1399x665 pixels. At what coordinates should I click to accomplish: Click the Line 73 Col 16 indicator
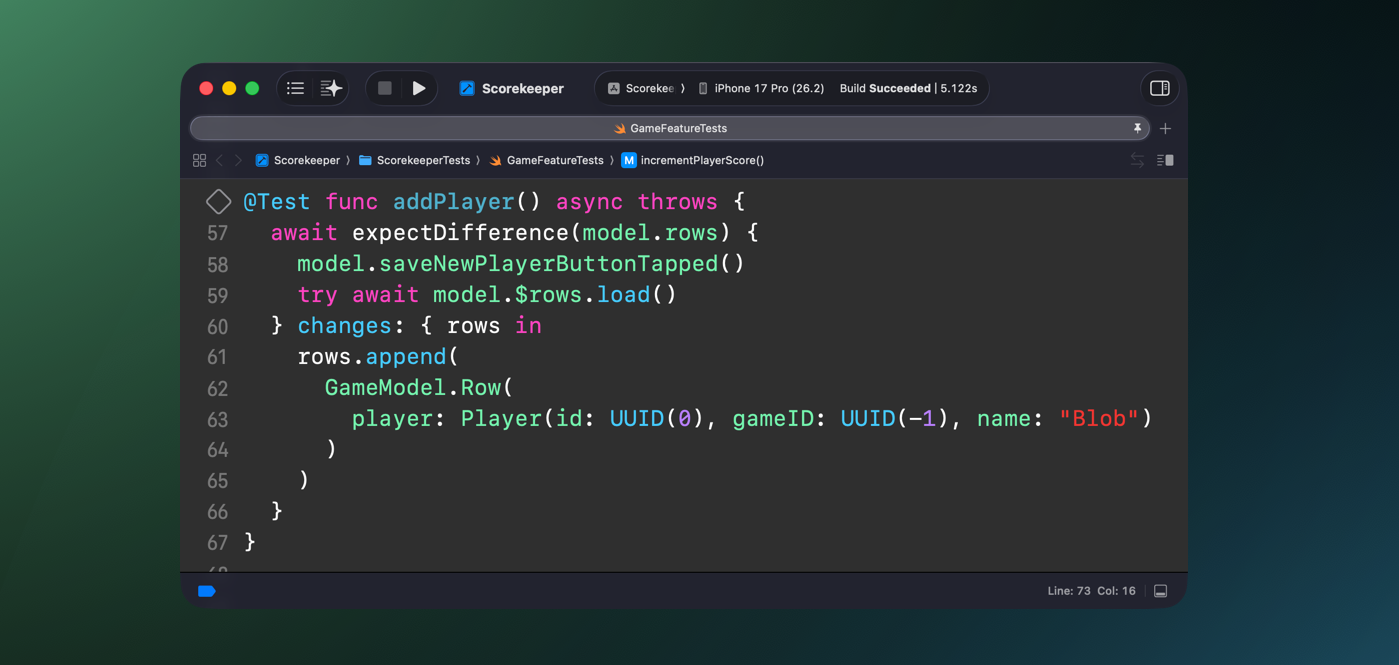pos(1091,591)
